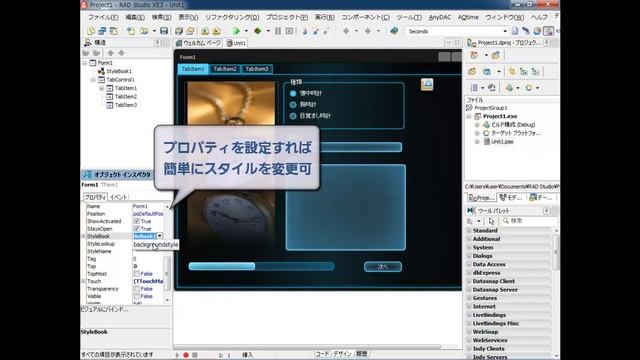
Task: Switch to the イベント tab in the Object Inspector
Action: coord(119,197)
